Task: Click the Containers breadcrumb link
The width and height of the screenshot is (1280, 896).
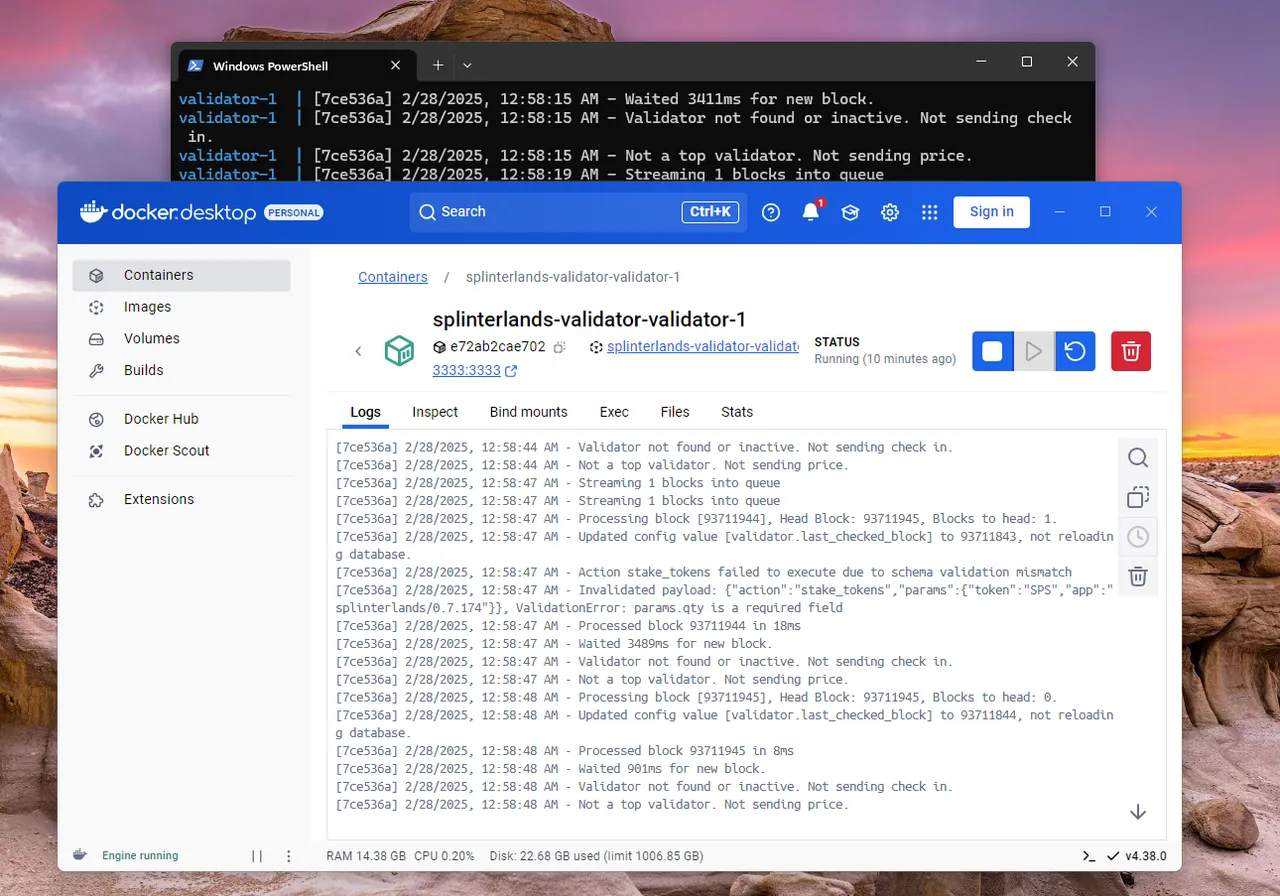Action: [x=393, y=277]
